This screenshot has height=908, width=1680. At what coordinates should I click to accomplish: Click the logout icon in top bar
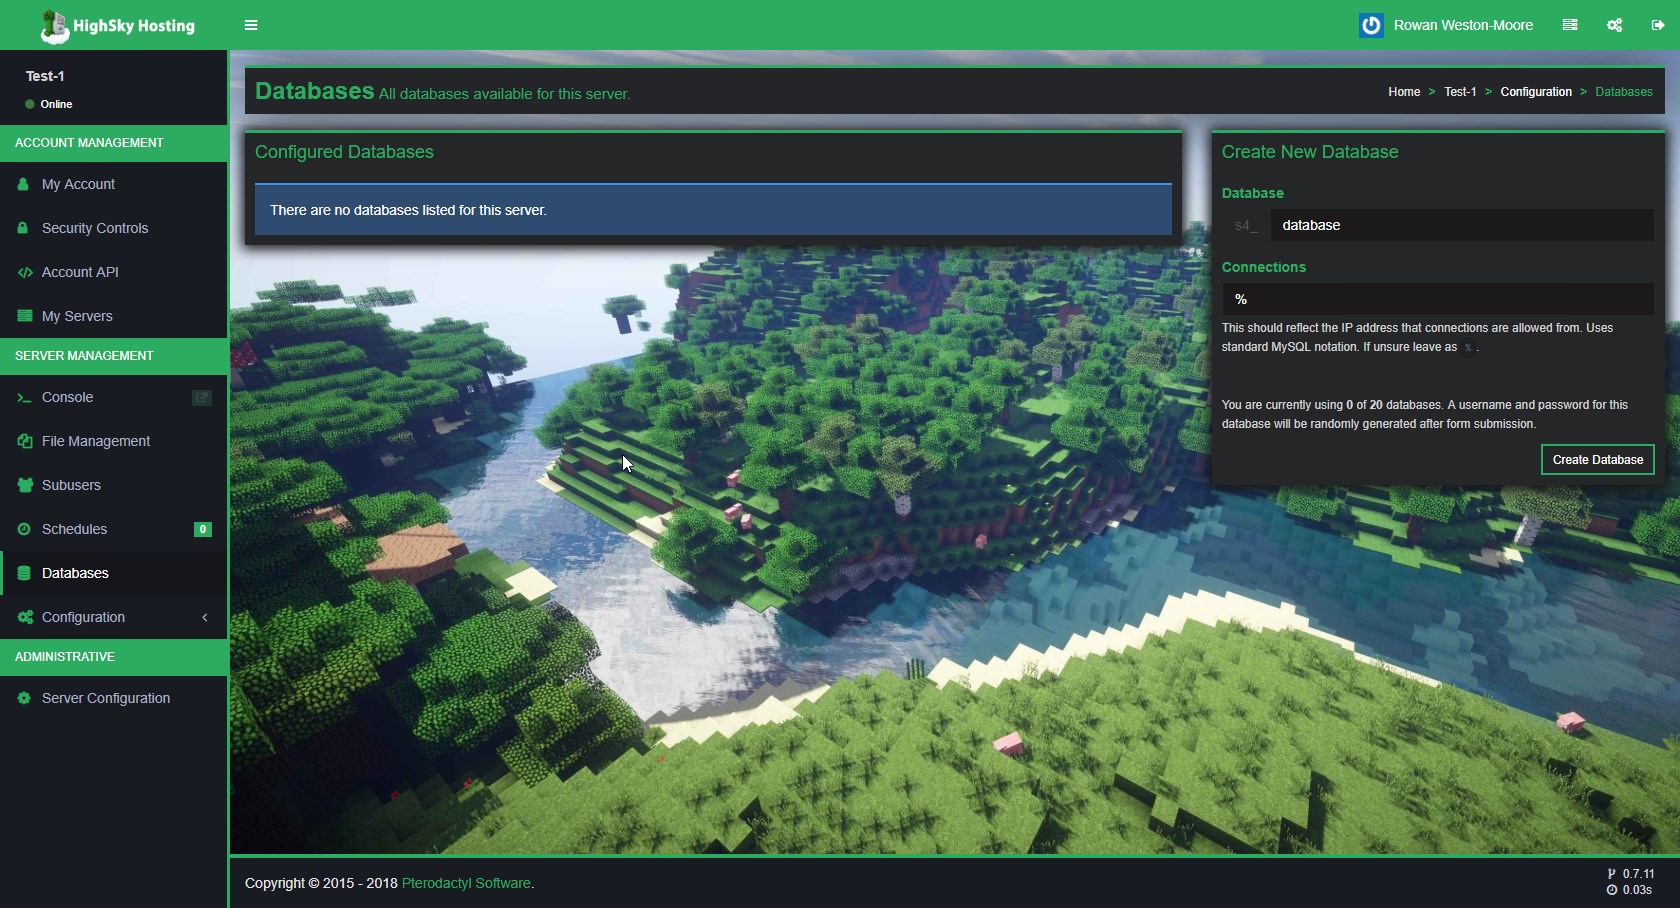click(1658, 25)
